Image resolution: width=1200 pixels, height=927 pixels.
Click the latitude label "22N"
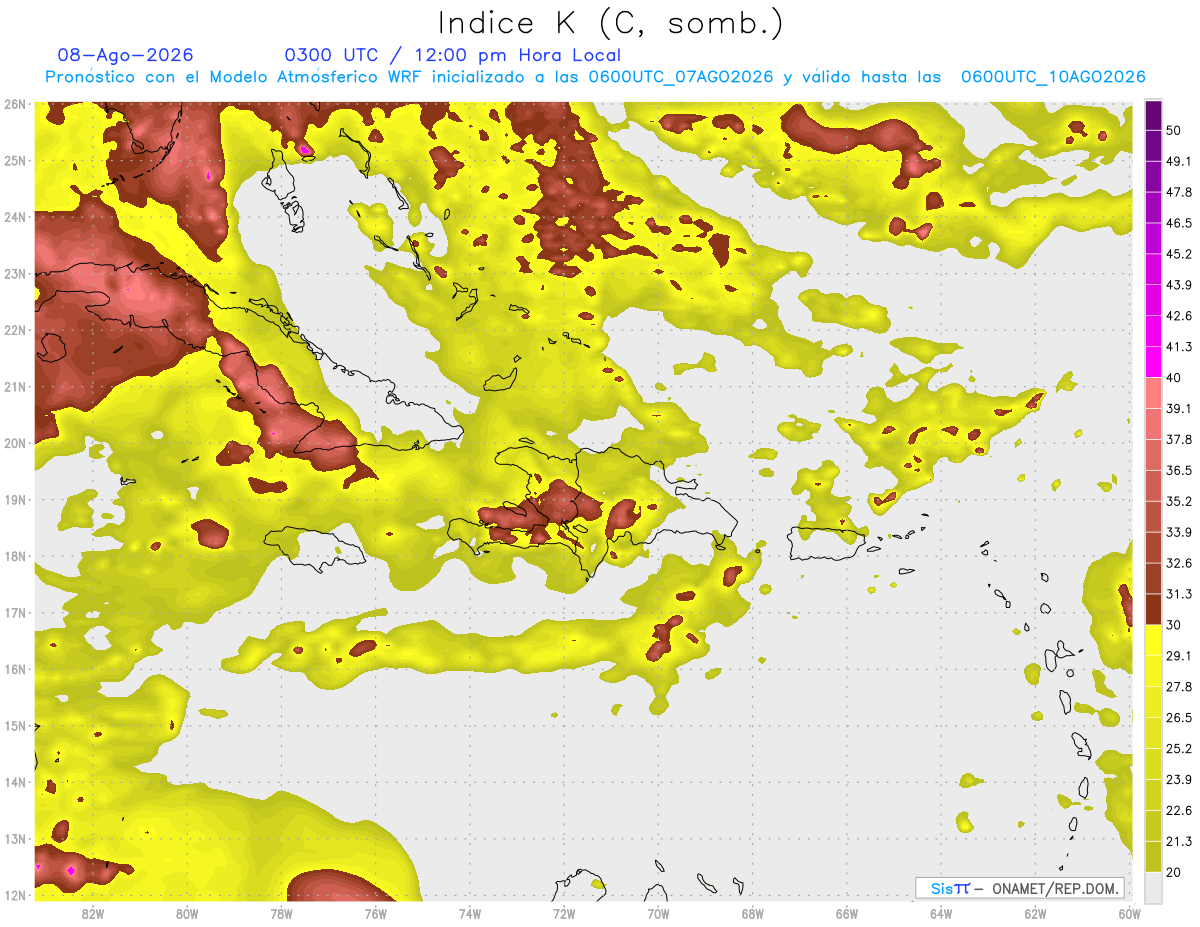click(14, 330)
